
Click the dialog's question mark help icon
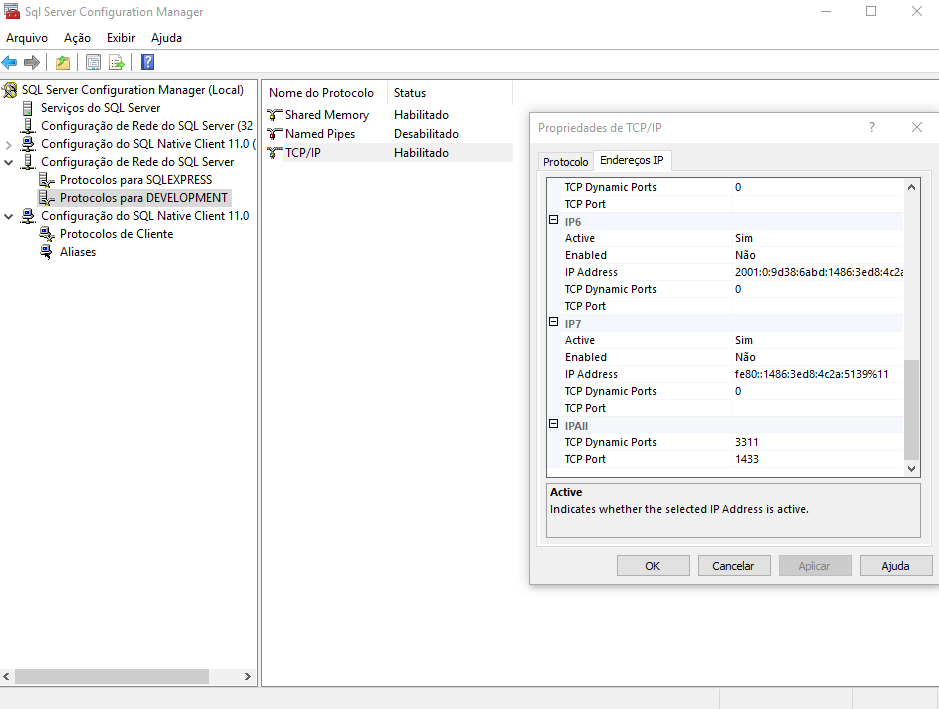coord(872,127)
